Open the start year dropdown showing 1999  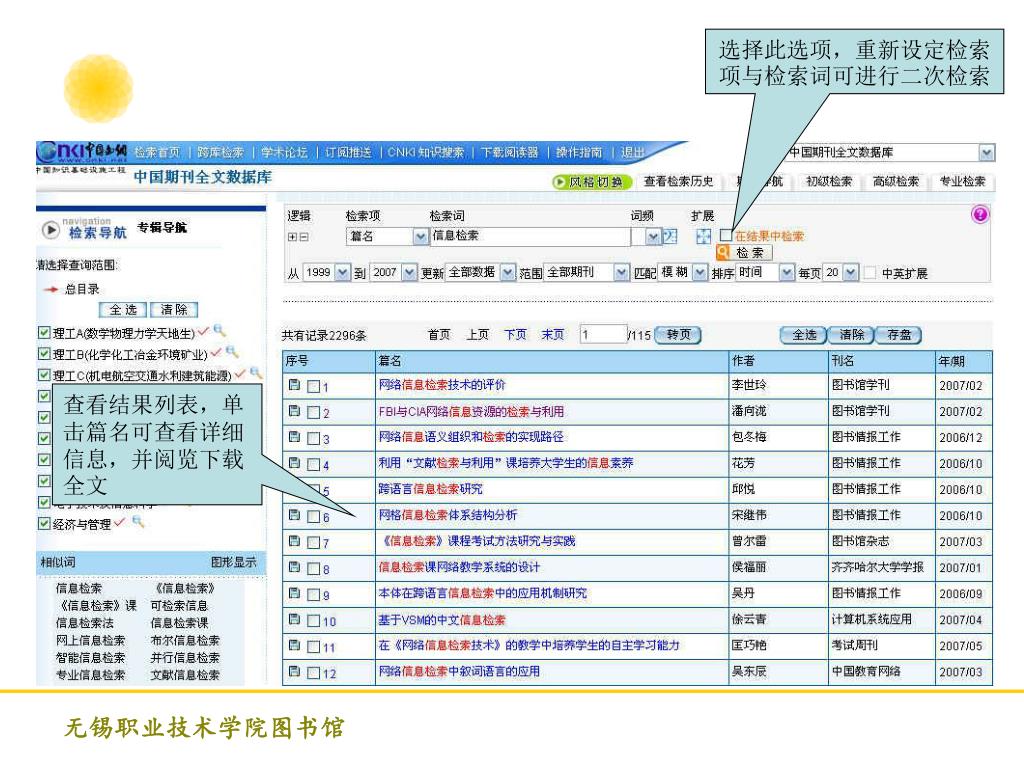pyautogui.click(x=342, y=272)
